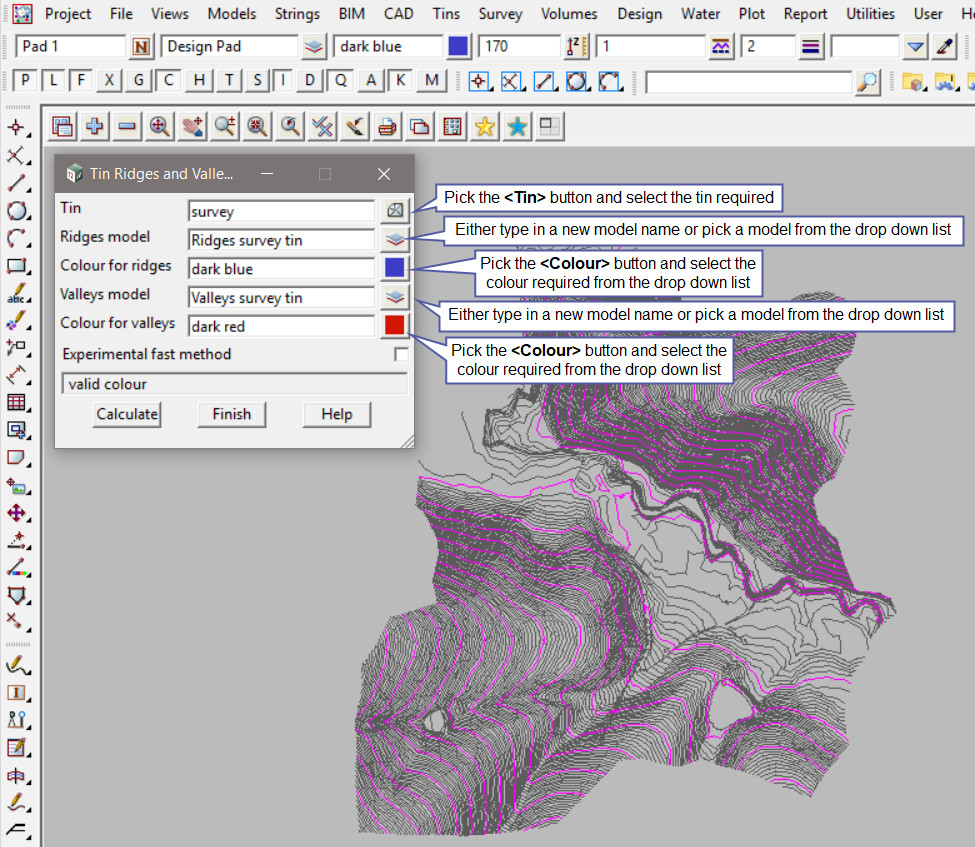Open the Design Pad model dropdown
Image resolution: width=975 pixels, height=847 pixels.
314,47
